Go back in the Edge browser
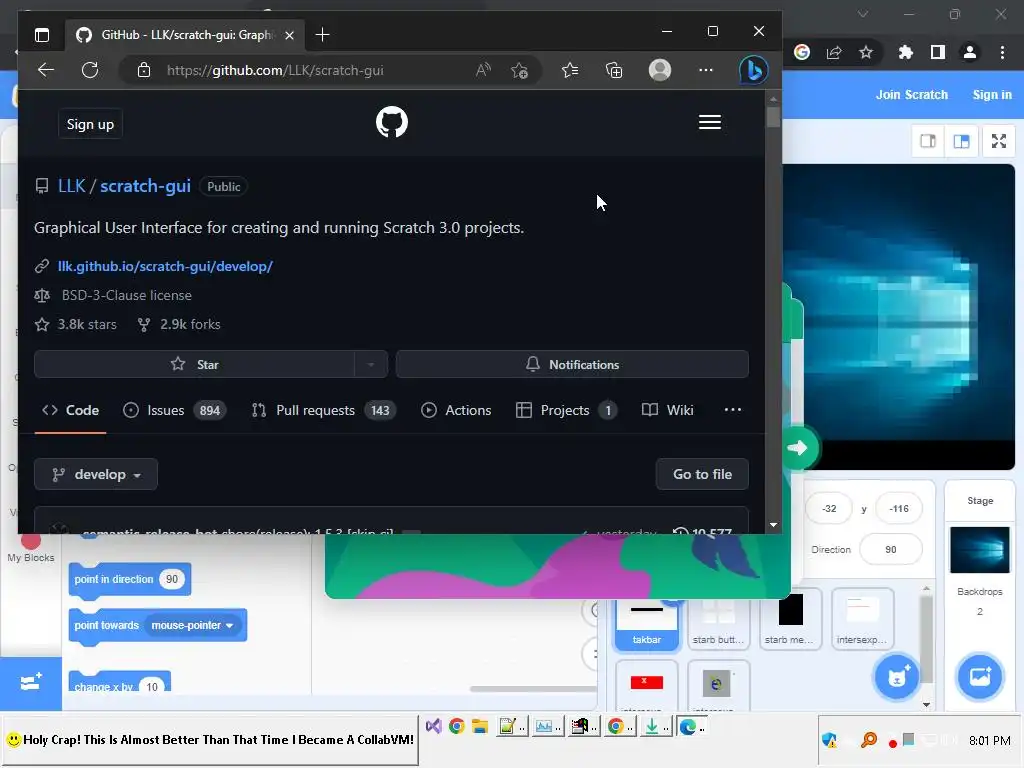Screen dimensions: 1024x768 pos(46,70)
